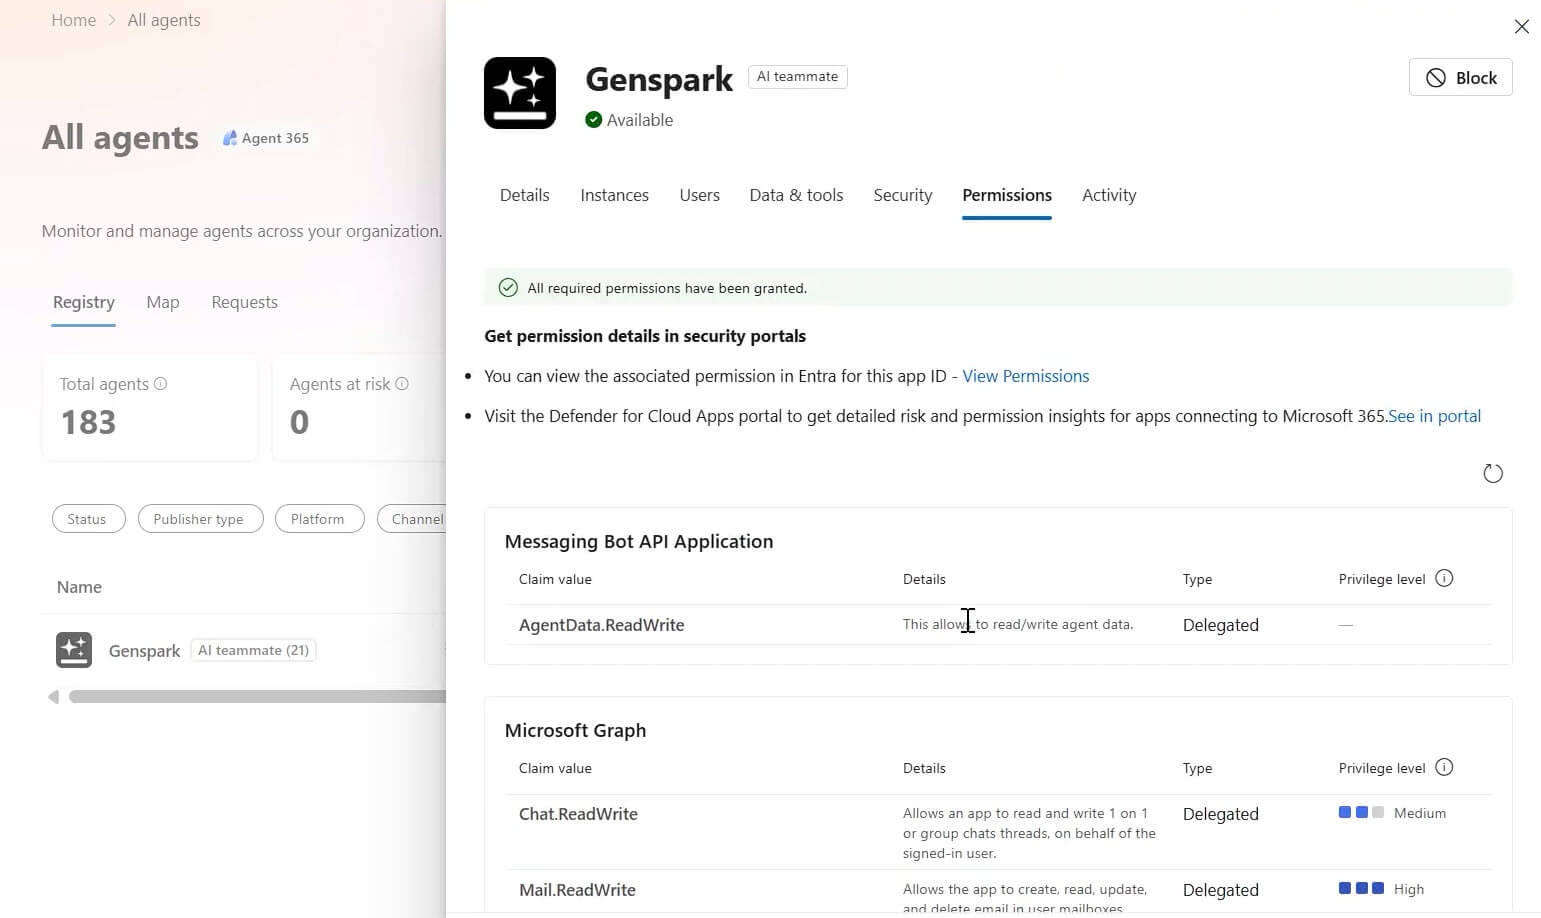Open the Requests tab
The width and height of the screenshot is (1541, 918).
pyautogui.click(x=244, y=302)
